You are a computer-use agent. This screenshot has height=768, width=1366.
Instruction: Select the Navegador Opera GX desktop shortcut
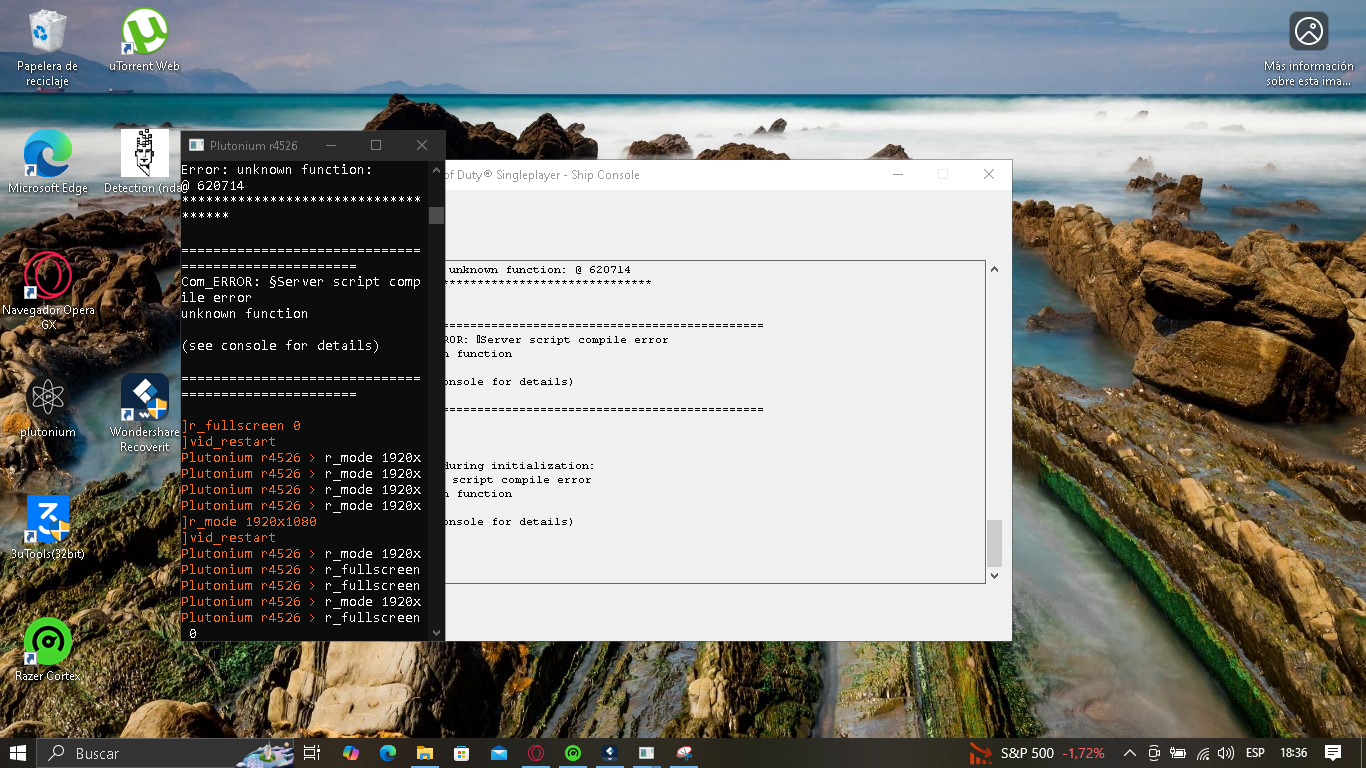(48, 290)
